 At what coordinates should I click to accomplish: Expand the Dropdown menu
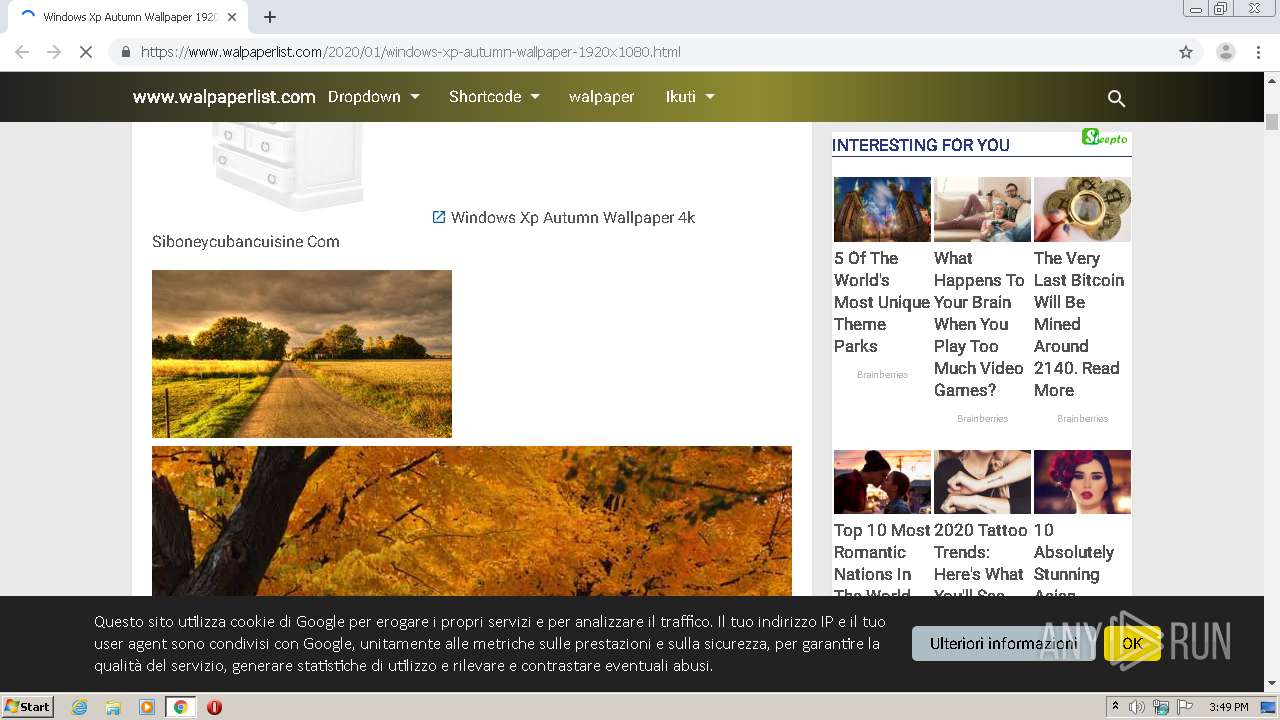coord(374,97)
